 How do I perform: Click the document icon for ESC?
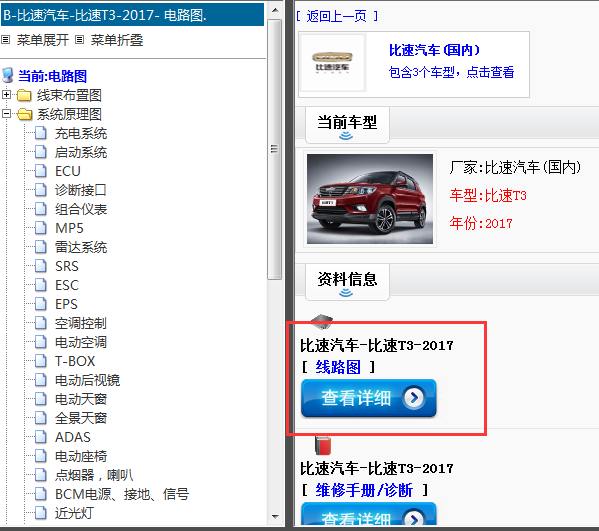coord(40,285)
